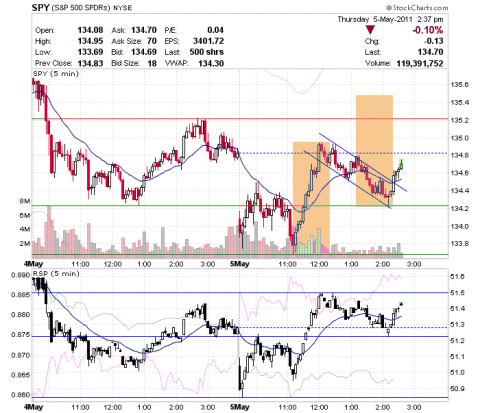The width and height of the screenshot is (480, 413).
Task: Click the 135.2 price axis label
Action: [x=459, y=120]
